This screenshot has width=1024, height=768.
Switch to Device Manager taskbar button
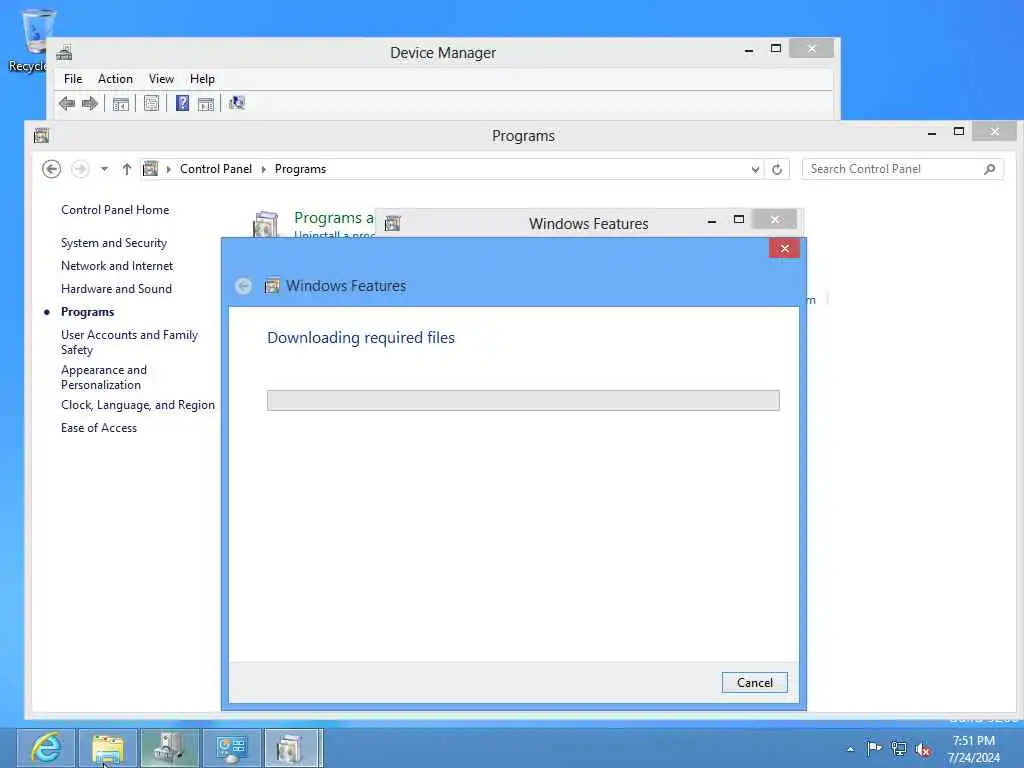170,748
